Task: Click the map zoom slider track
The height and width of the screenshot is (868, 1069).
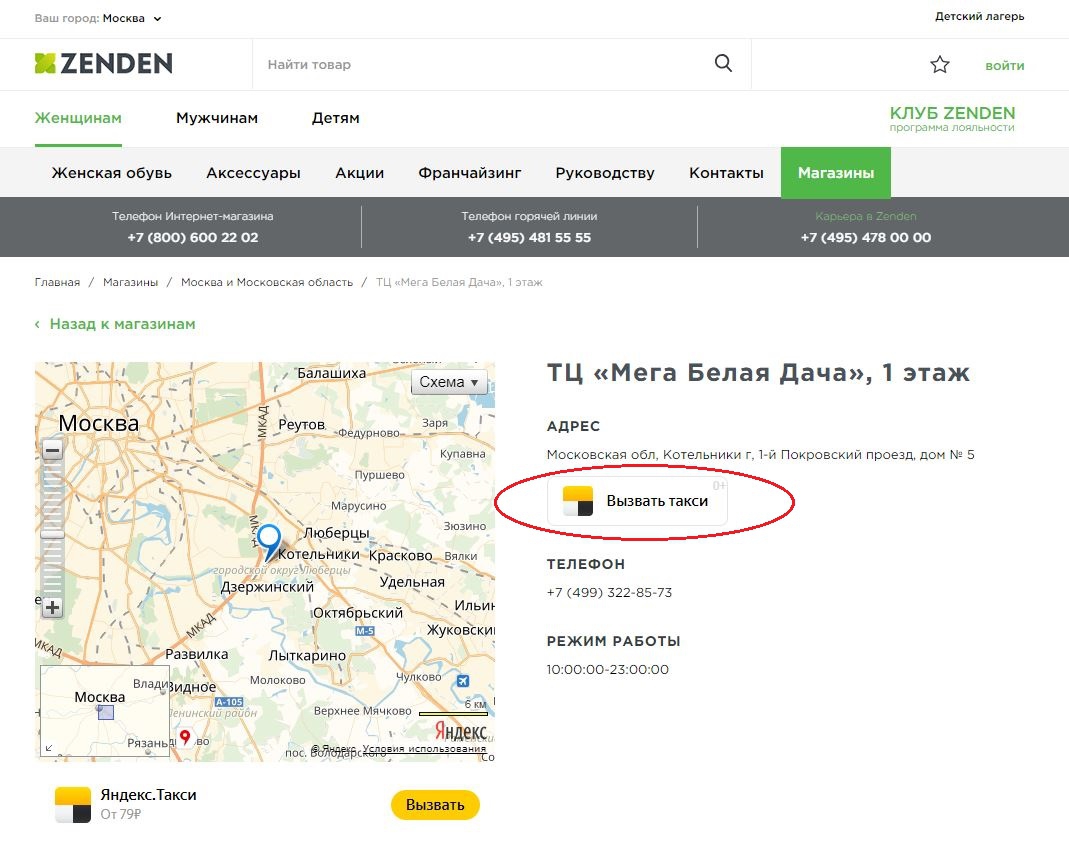Action: click(52, 529)
